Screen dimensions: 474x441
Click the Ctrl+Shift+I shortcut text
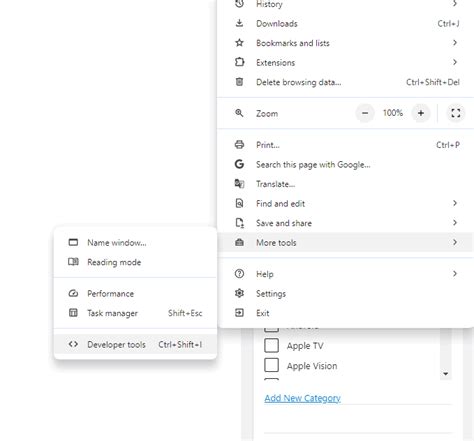click(180, 344)
